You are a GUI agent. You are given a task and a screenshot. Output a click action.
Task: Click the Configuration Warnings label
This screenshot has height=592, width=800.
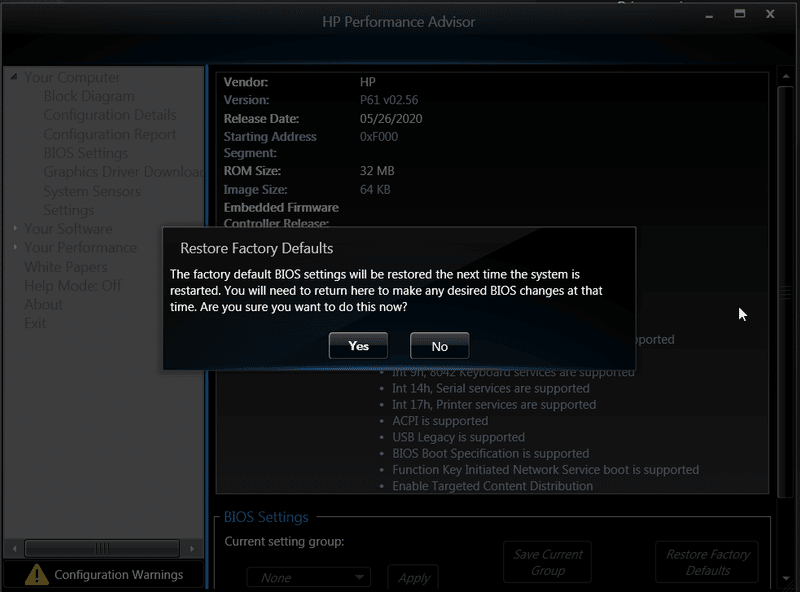118,575
